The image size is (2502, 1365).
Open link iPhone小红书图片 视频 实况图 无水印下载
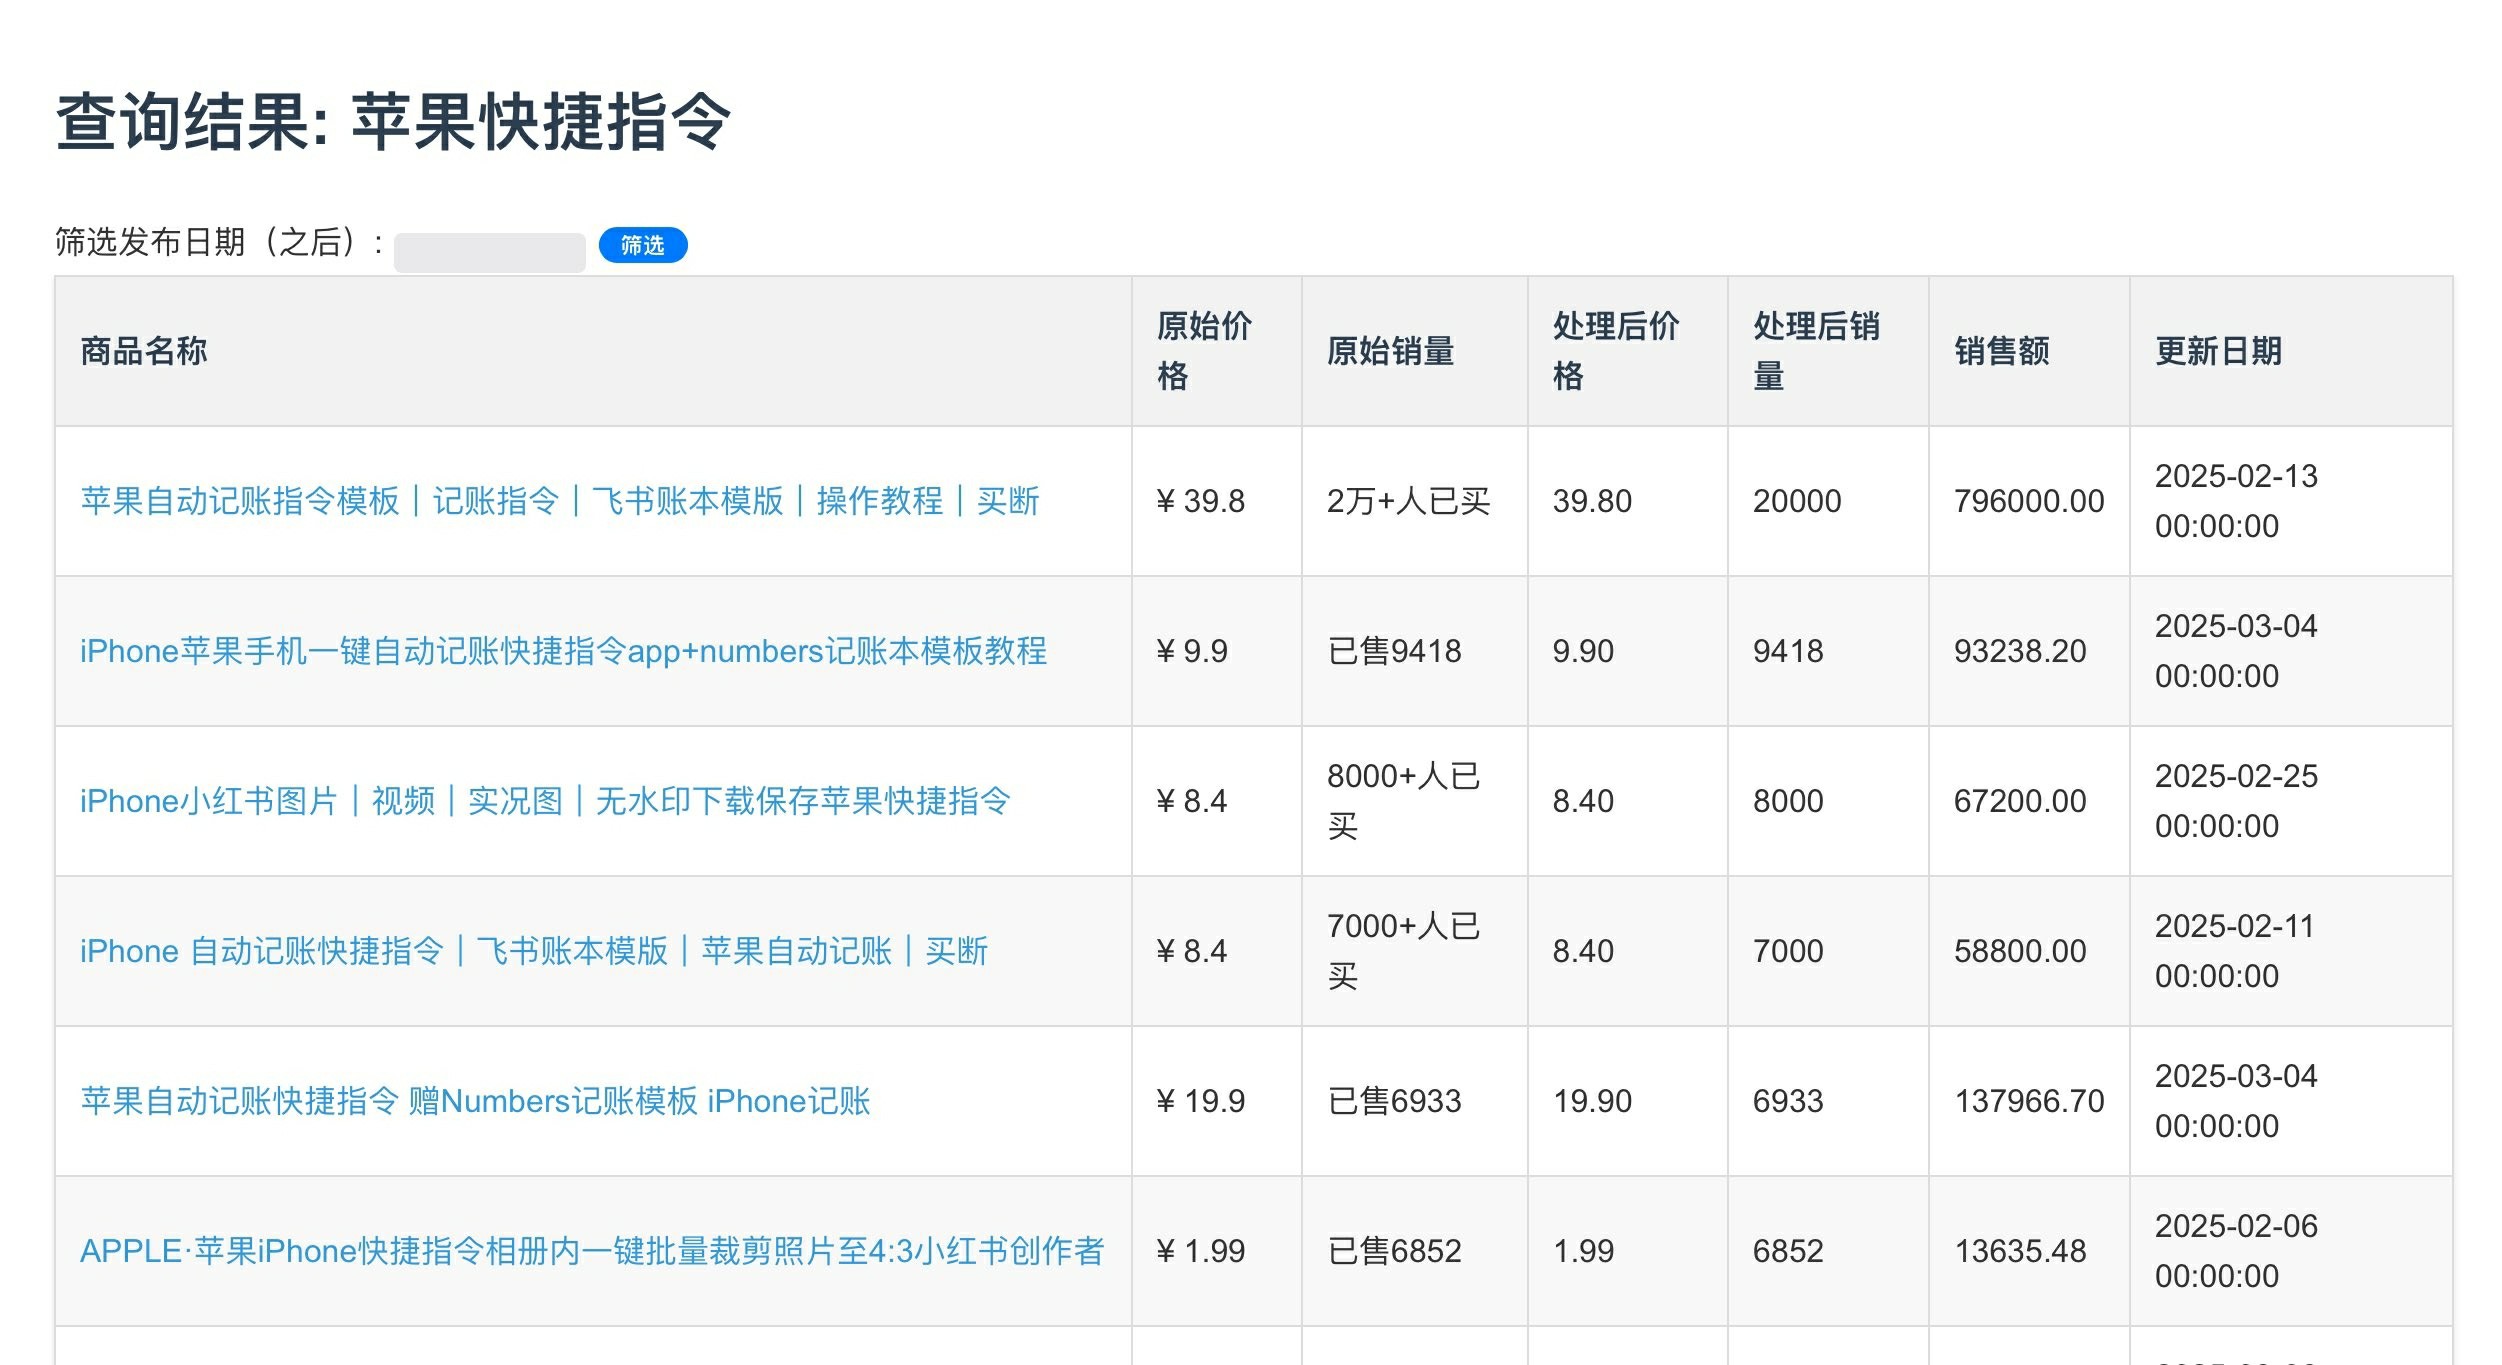[x=545, y=801]
